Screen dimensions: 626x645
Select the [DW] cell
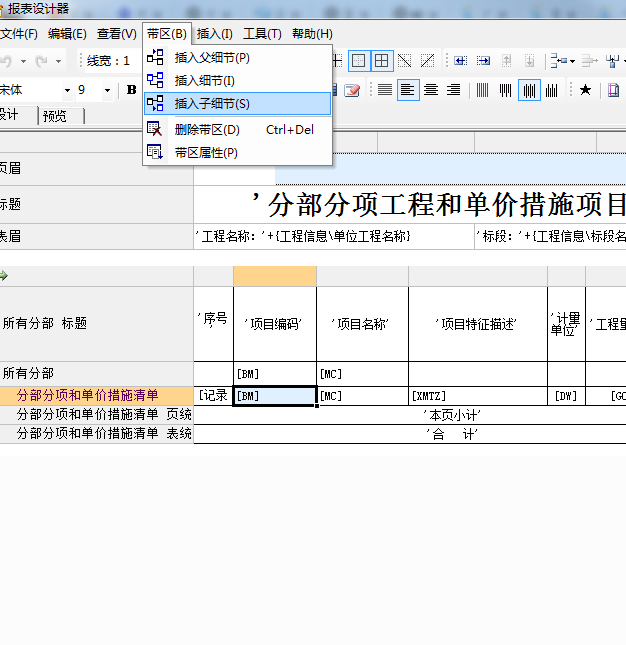tap(566, 396)
